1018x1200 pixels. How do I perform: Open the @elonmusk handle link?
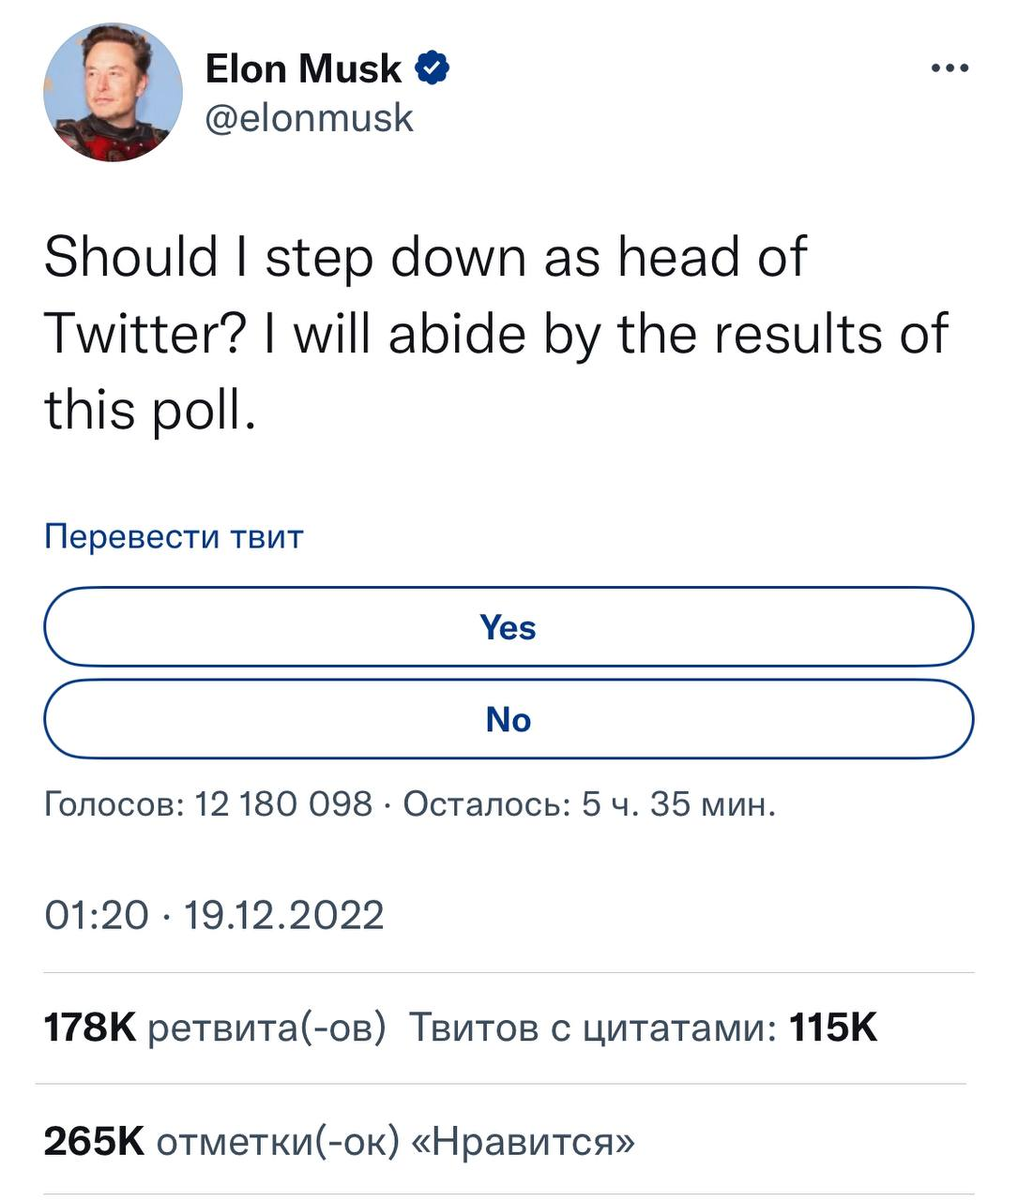pyautogui.click(x=309, y=119)
